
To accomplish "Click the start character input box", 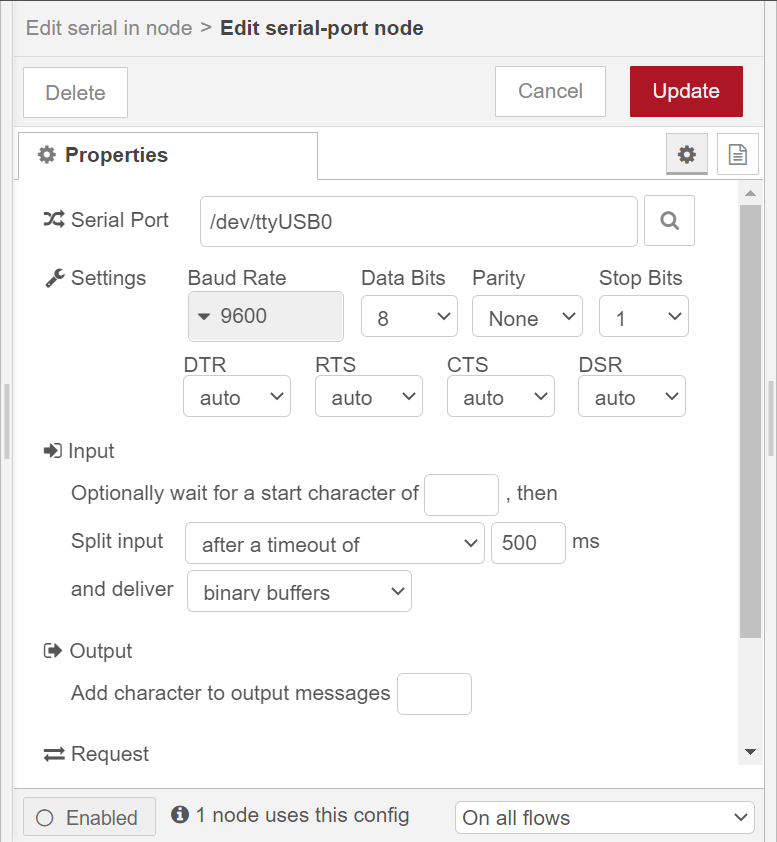I will click(x=461, y=495).
